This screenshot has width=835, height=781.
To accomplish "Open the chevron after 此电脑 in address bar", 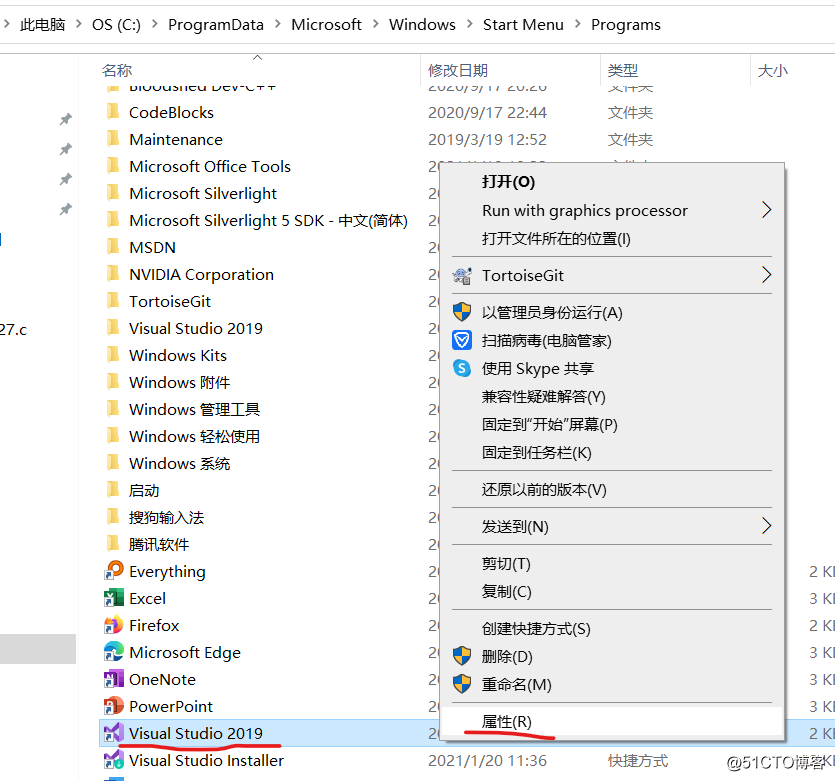I will pyautogui.click(x=79, y=24).
